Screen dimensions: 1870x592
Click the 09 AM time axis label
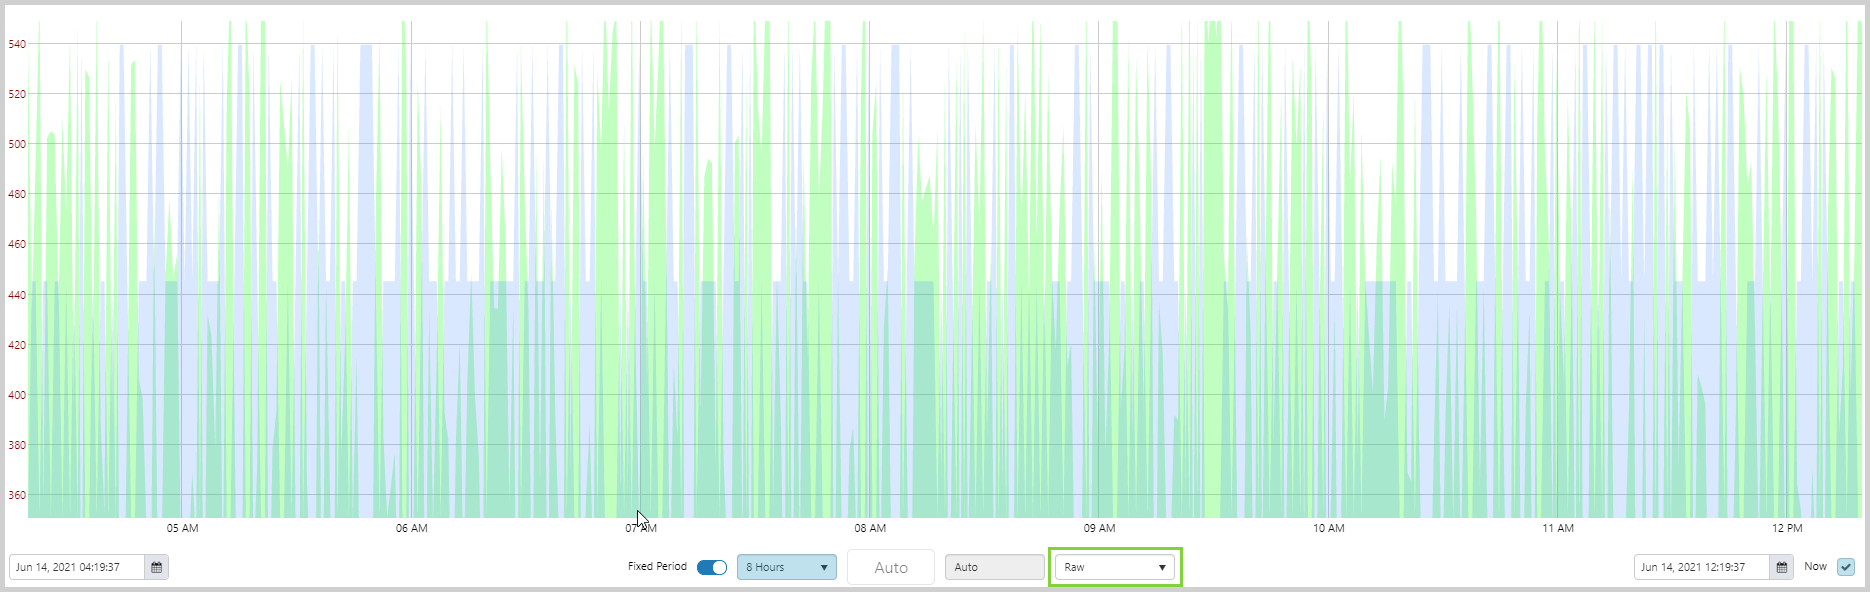[x=1099, y=528]
